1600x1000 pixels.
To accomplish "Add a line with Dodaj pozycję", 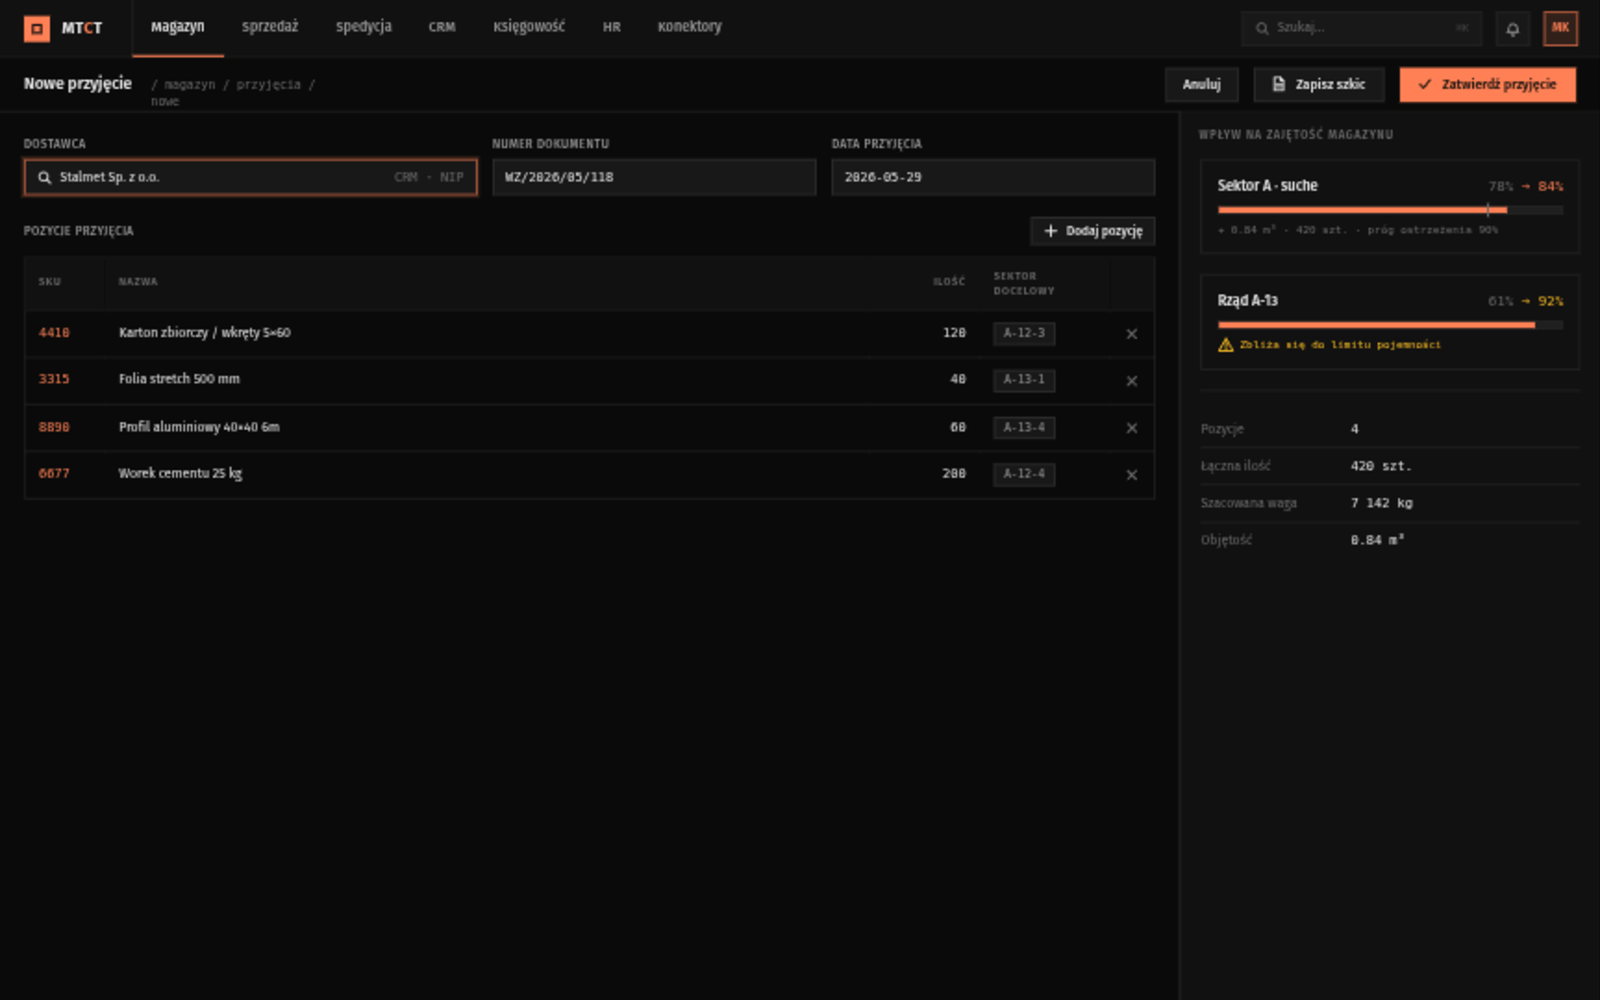I will [1093, 231].
